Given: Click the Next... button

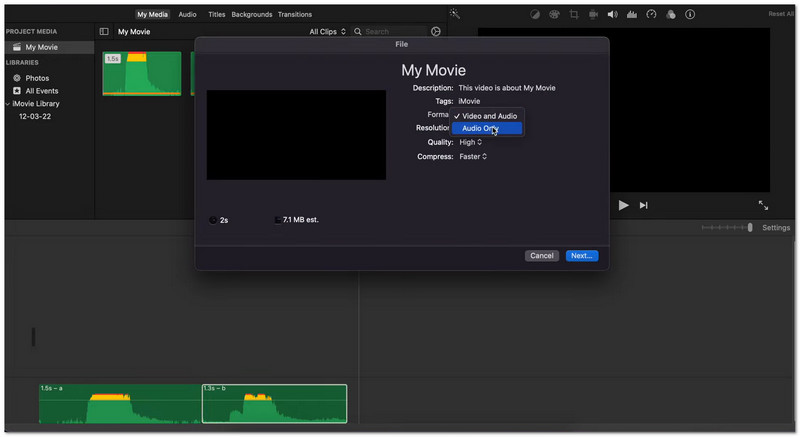Looking at the screenshot, I should pyautogui.click(x=582, y=255).
